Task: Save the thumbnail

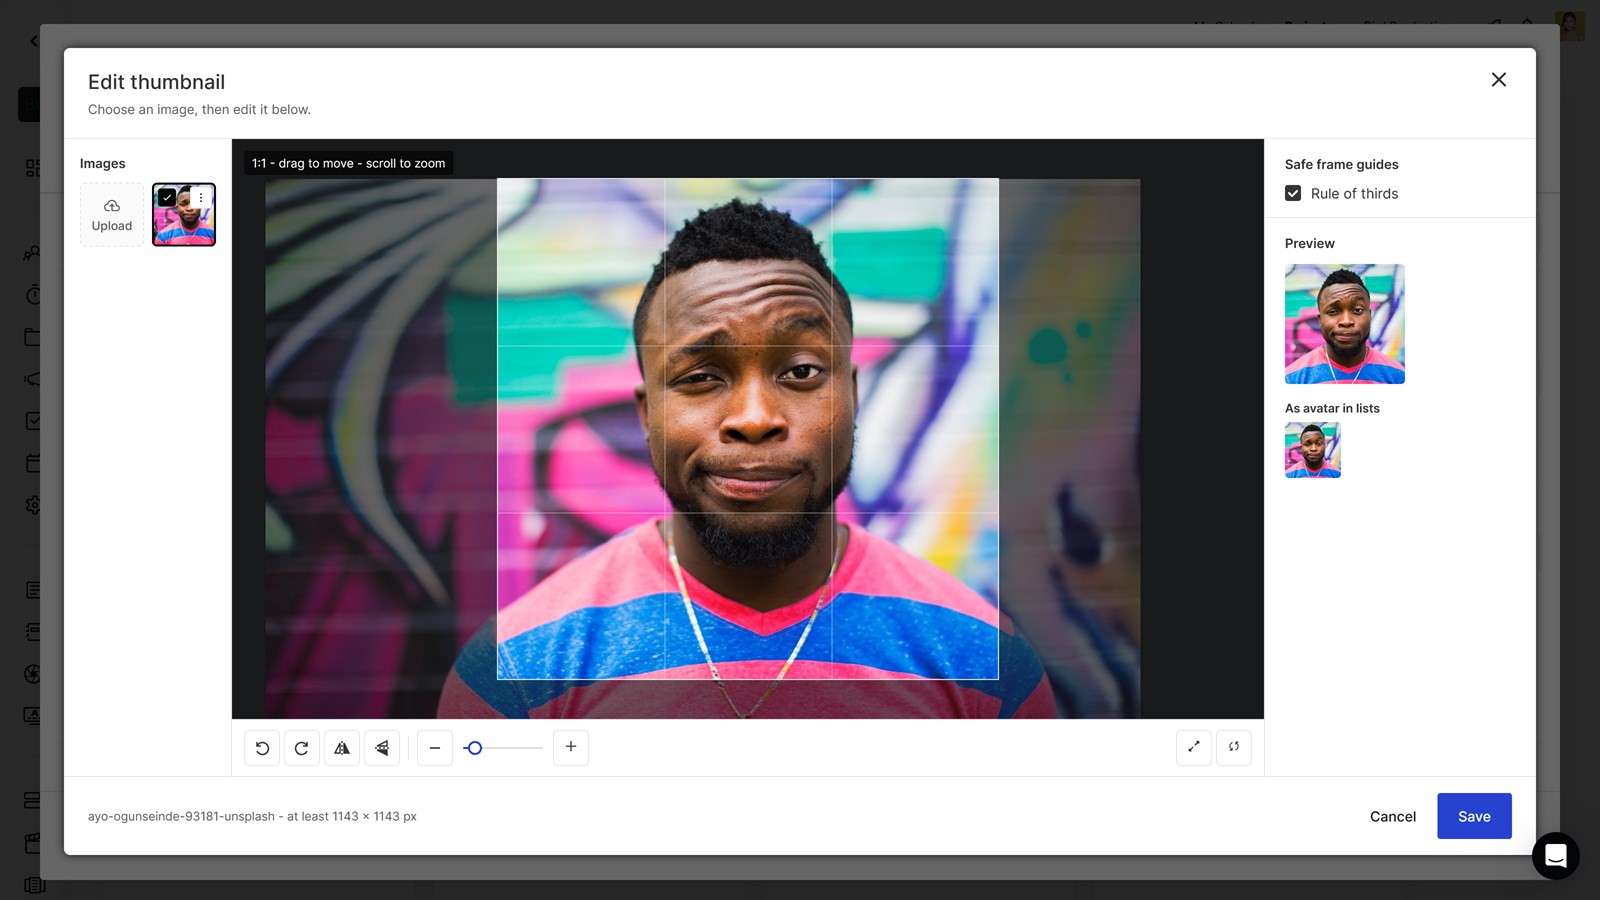Action: click(x=1474, y=816)
